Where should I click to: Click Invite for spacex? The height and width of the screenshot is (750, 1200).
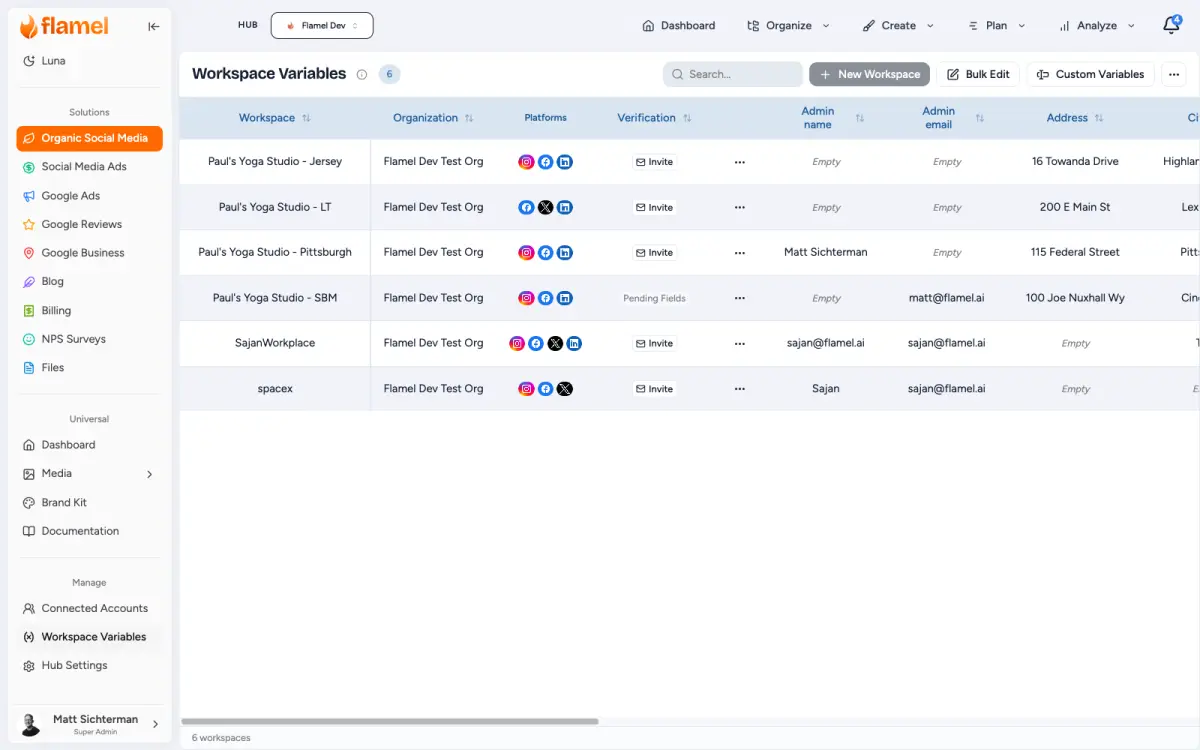point(655,389)
